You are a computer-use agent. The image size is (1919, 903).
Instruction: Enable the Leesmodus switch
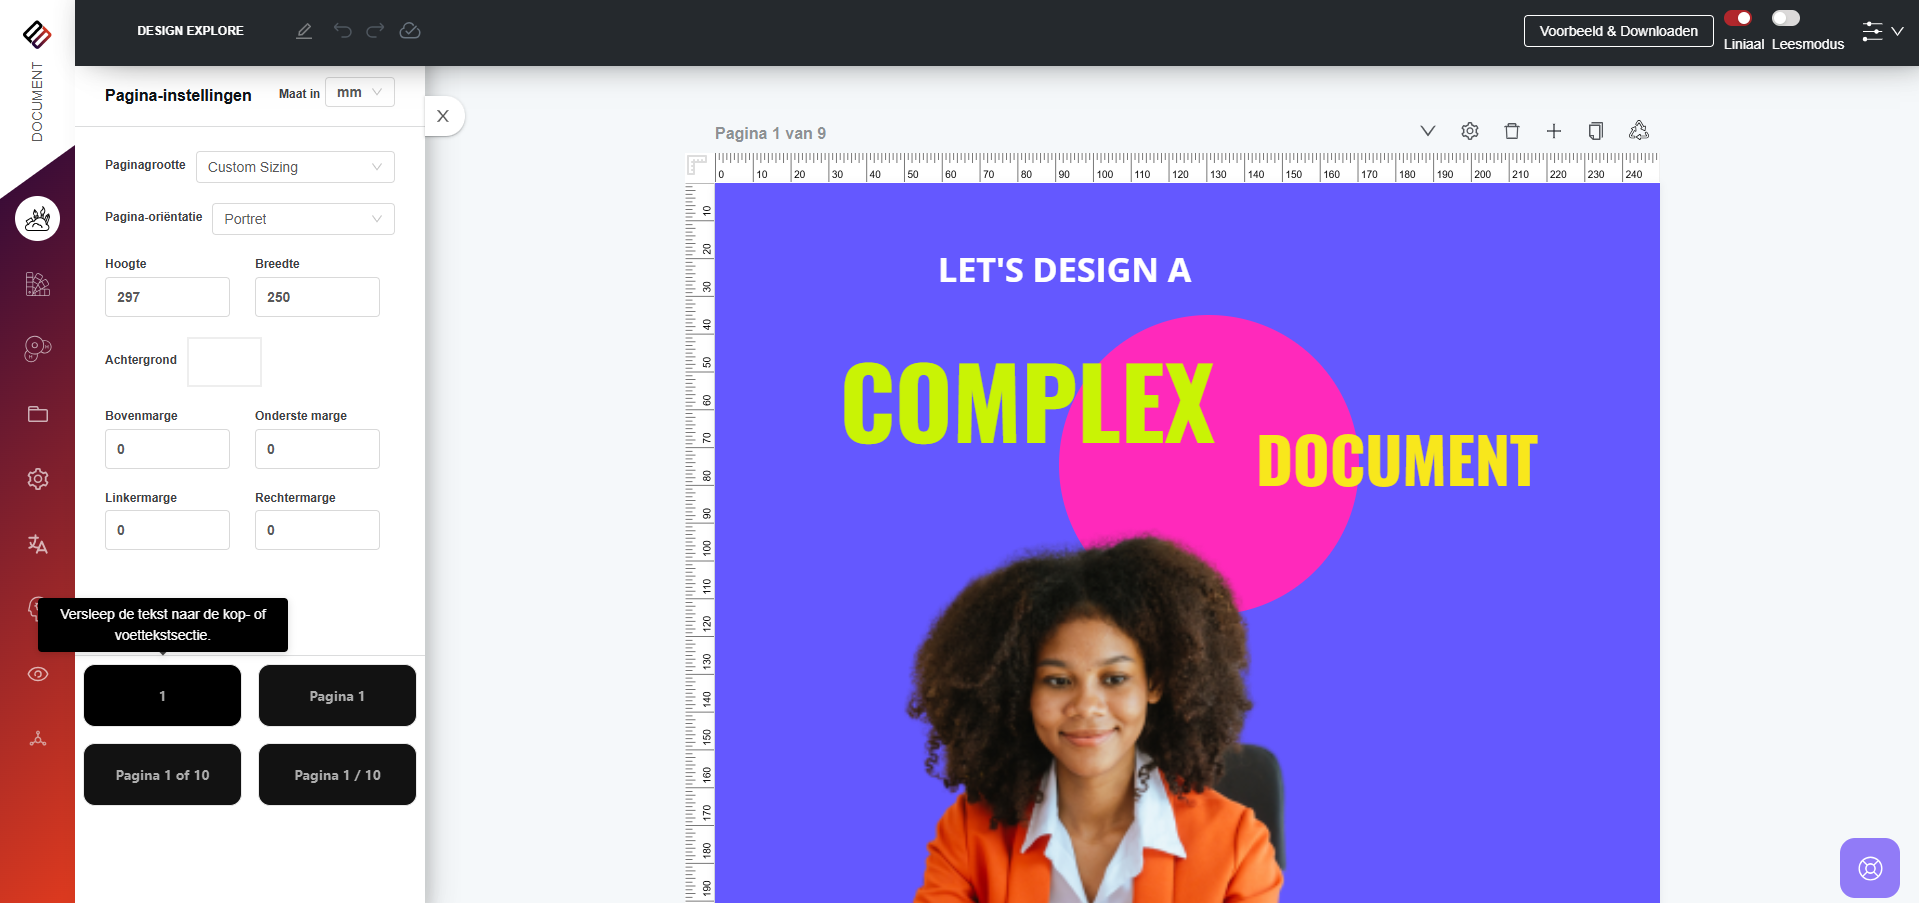(x=1786, y=18)
